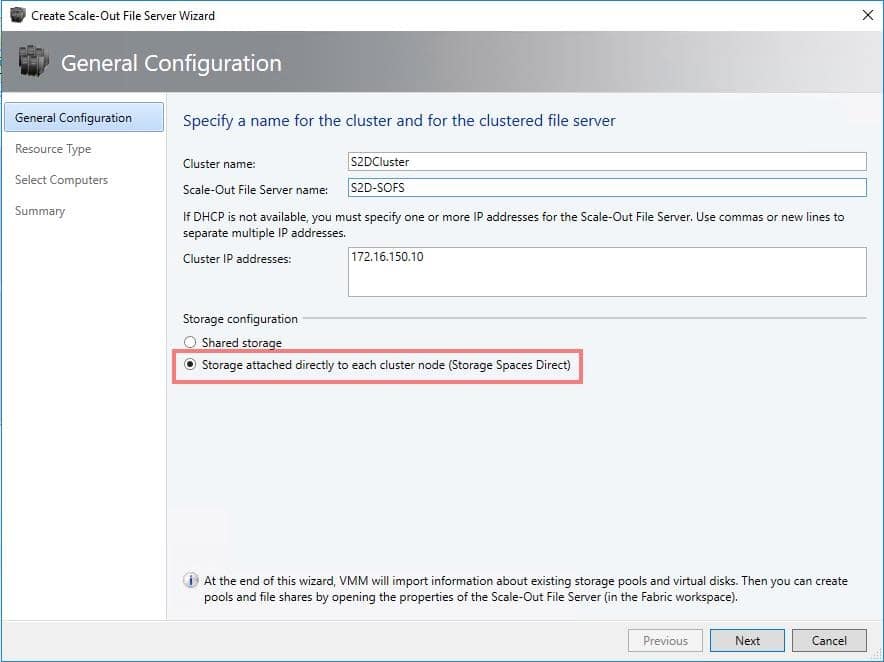This screenshot has width=884, height=662.
Task: Click the Cluster IP addresses label
Action: tap(237, 259)
